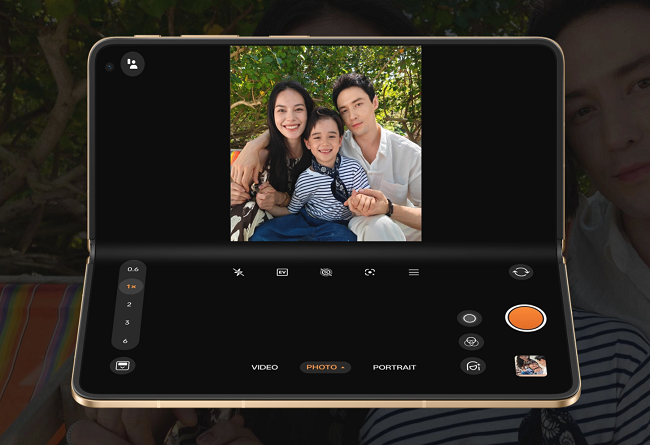Tap the camera lens icon near the gallery

point(472,367)
